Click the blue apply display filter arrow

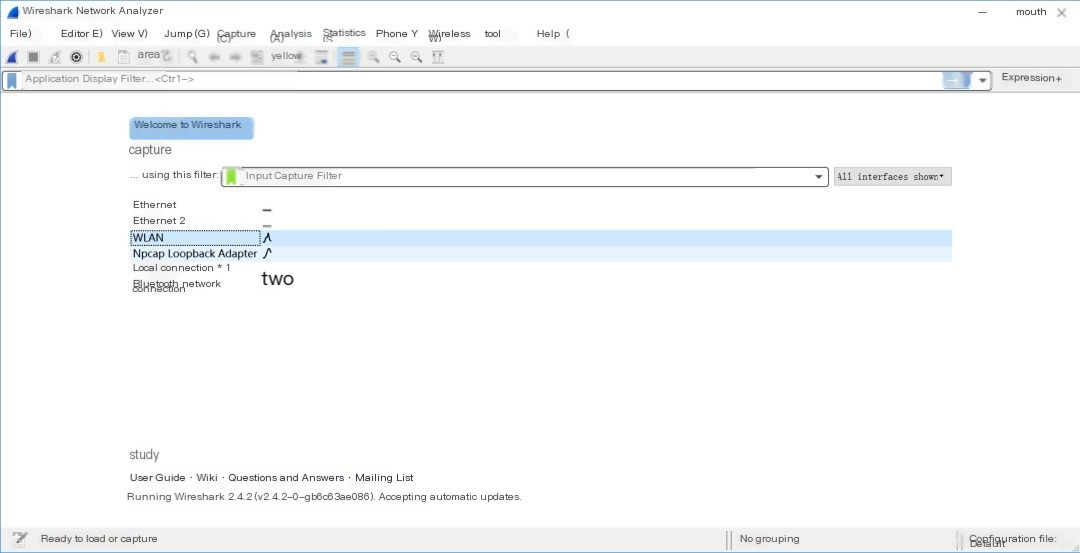click(956, 80)
